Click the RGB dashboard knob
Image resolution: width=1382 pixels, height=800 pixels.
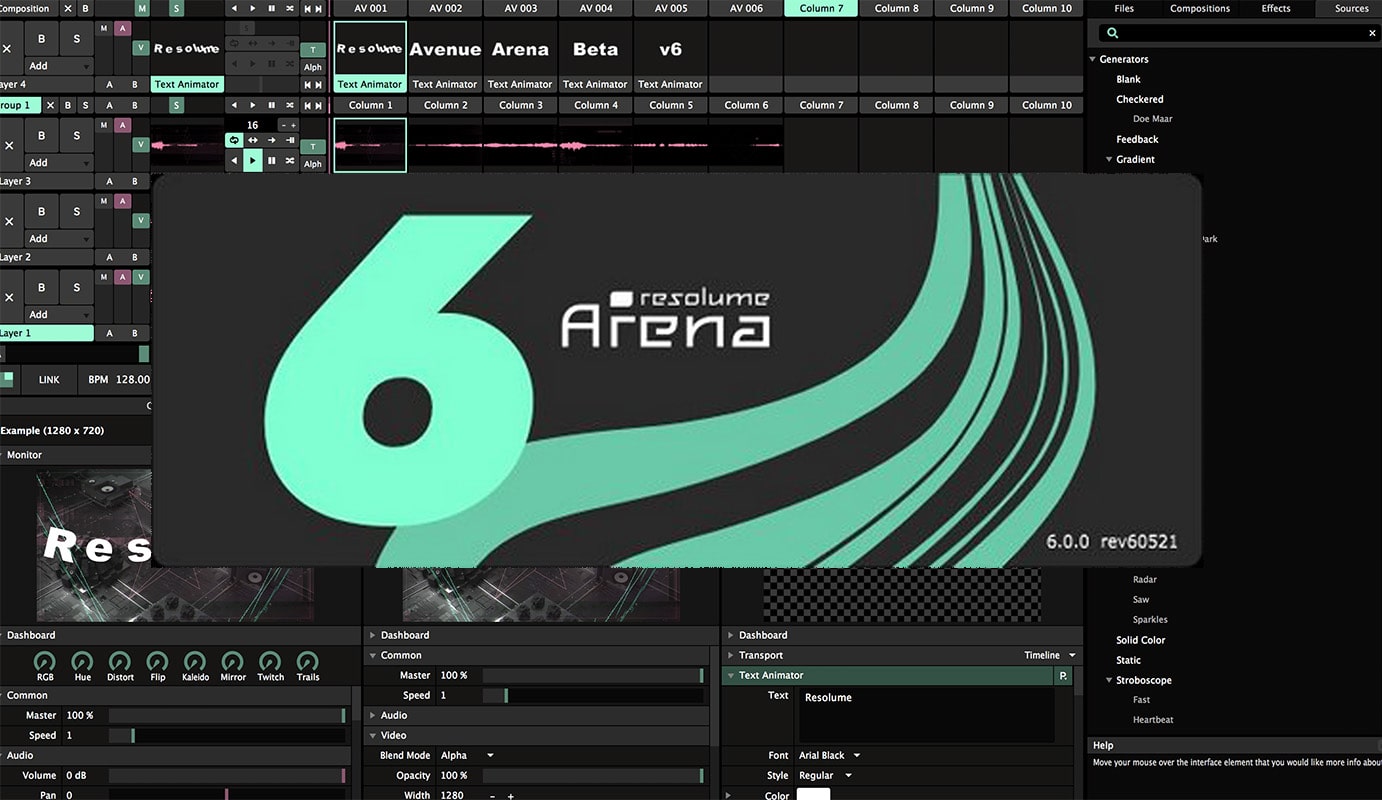[x=45, y=662]
